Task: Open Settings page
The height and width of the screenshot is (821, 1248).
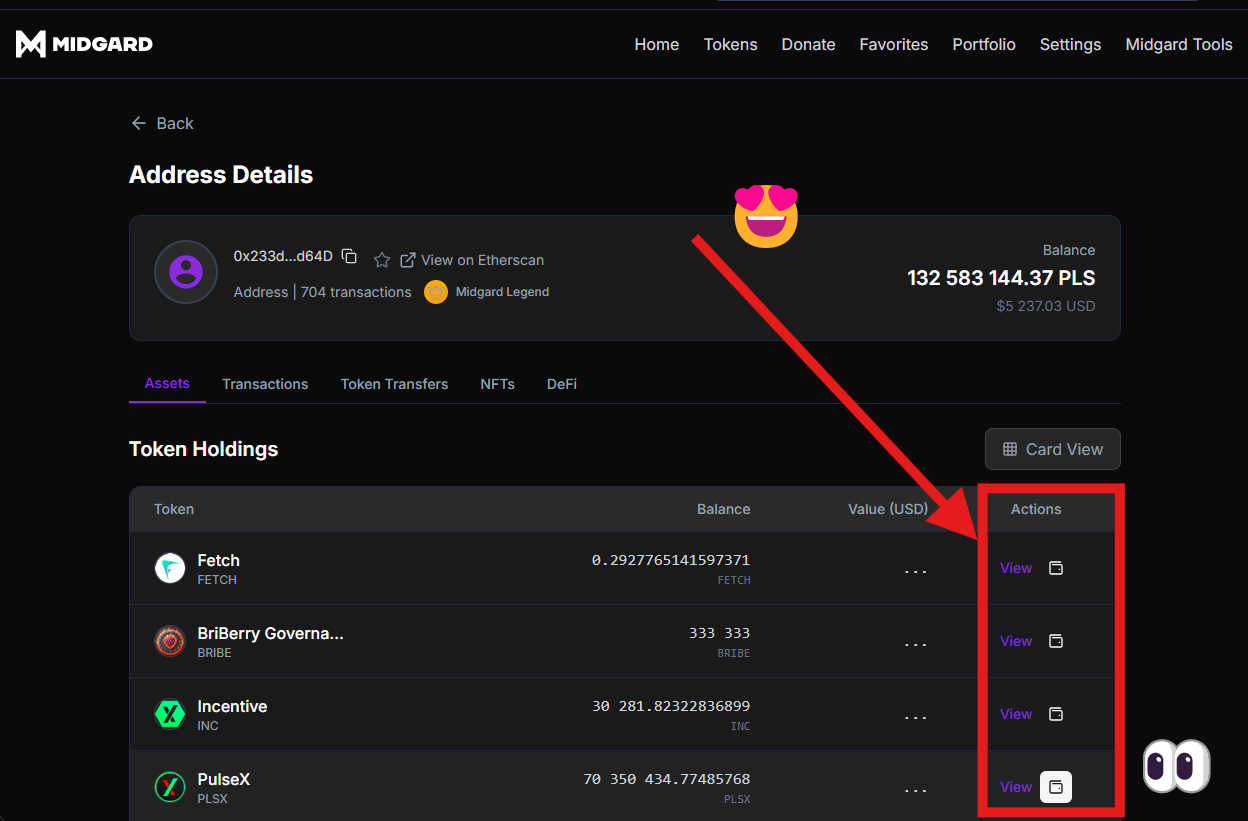Action: click(1071, 44)
